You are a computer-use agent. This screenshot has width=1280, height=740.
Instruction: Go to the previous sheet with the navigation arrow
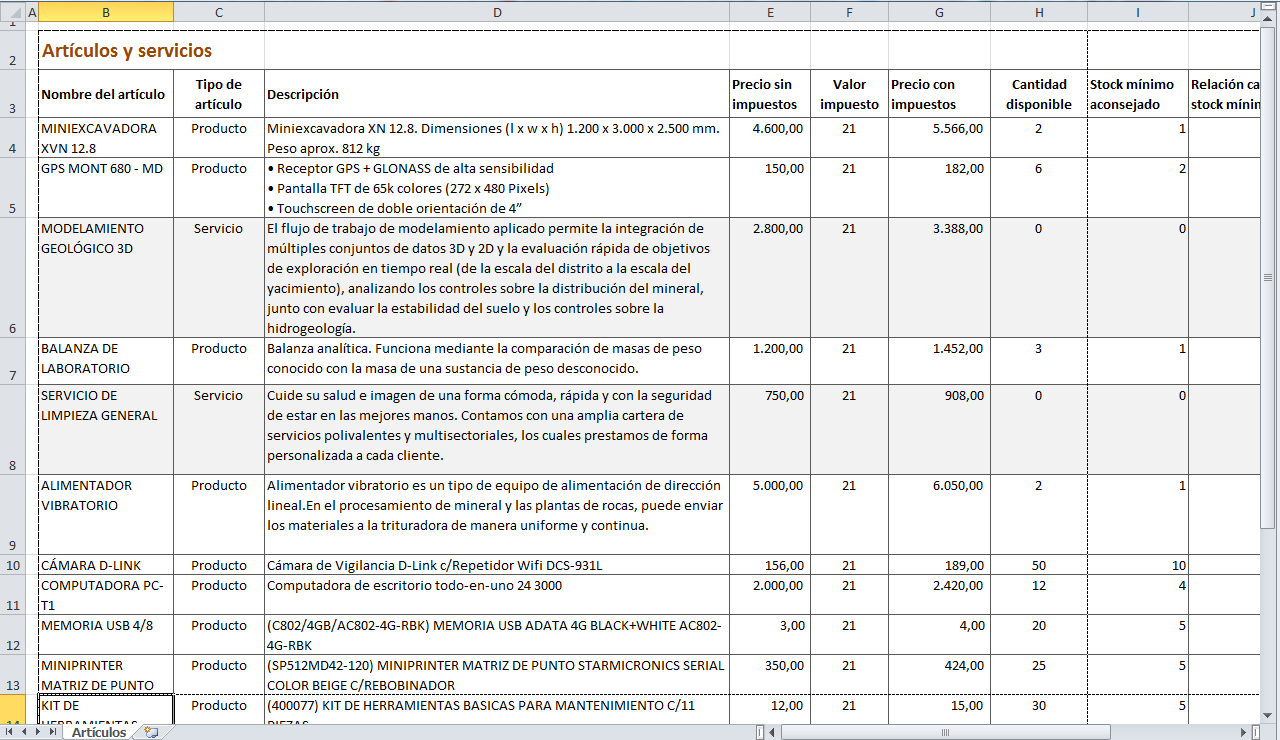pos(23,732)
